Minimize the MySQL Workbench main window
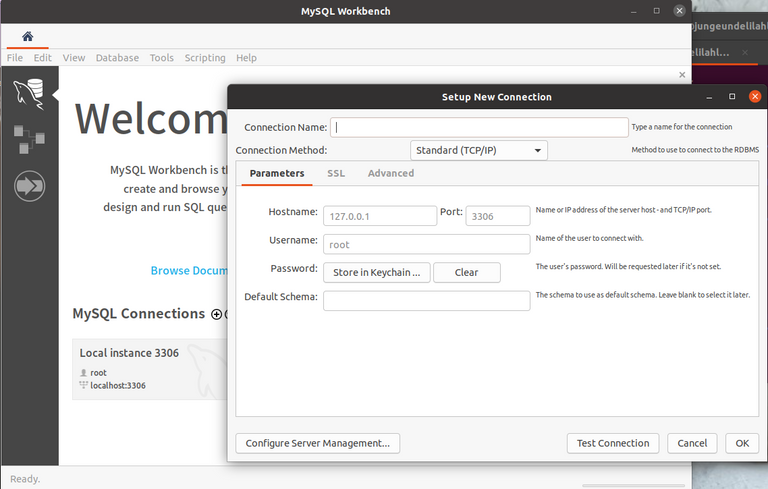This screenshot has width=768, height=489. (633, 11)
